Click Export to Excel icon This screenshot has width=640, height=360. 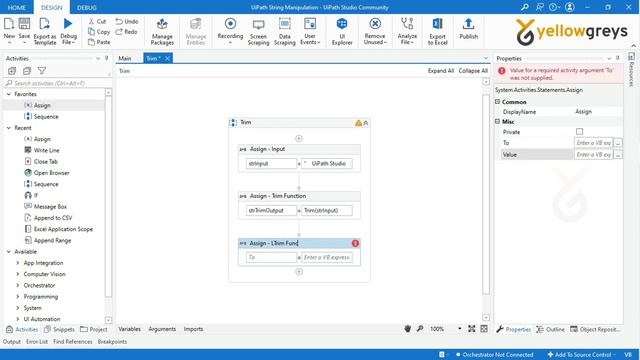438,24
